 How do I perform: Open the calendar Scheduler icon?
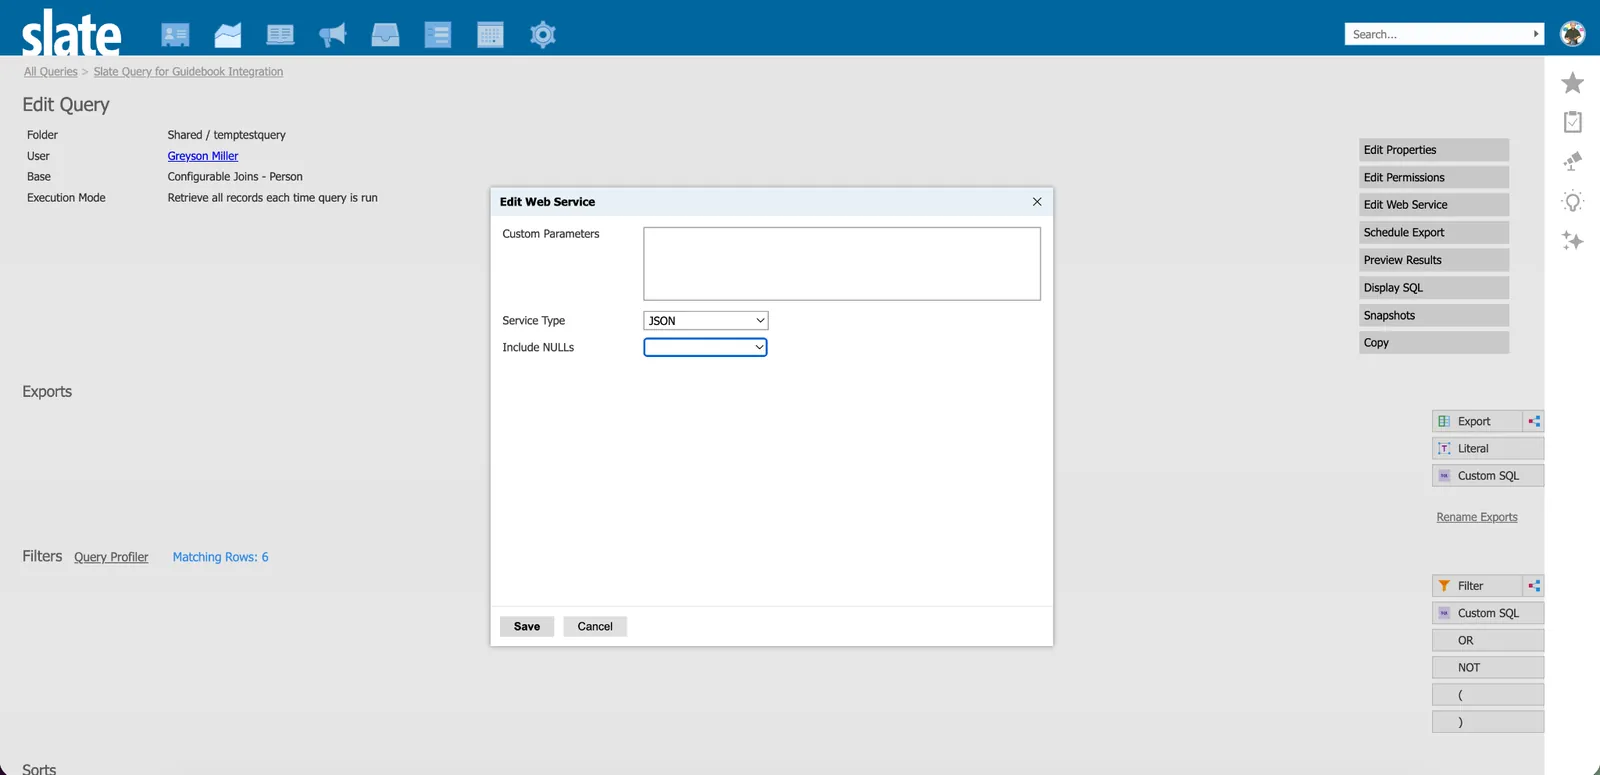pos(490,35)
